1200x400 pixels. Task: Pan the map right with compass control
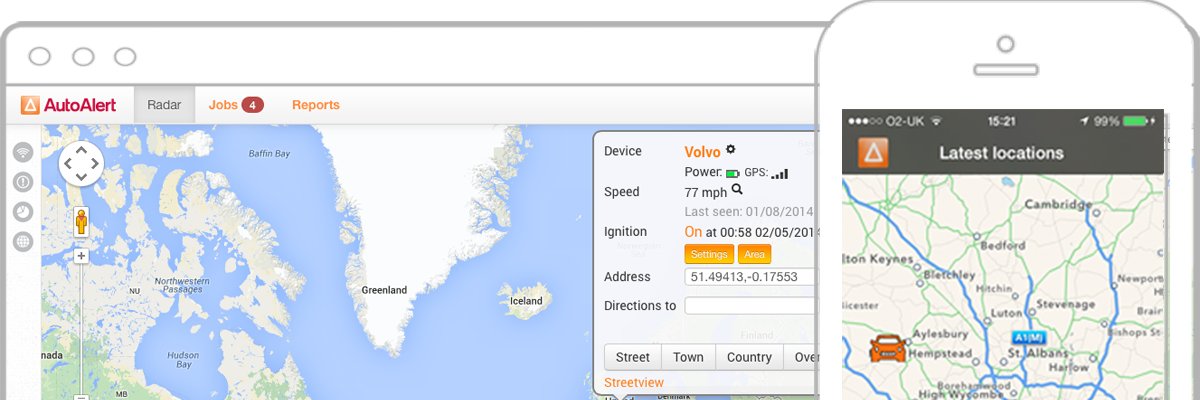point(95,164)
